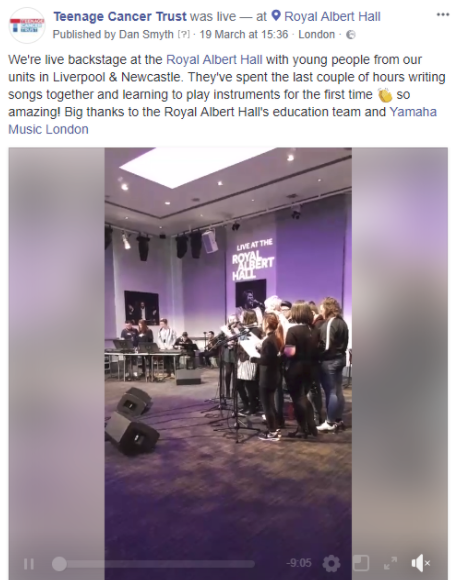Screen dimensions: 458x580
Task: Follow the Royal Albert Hall mention in post text
Action: [x=214, y=60]
